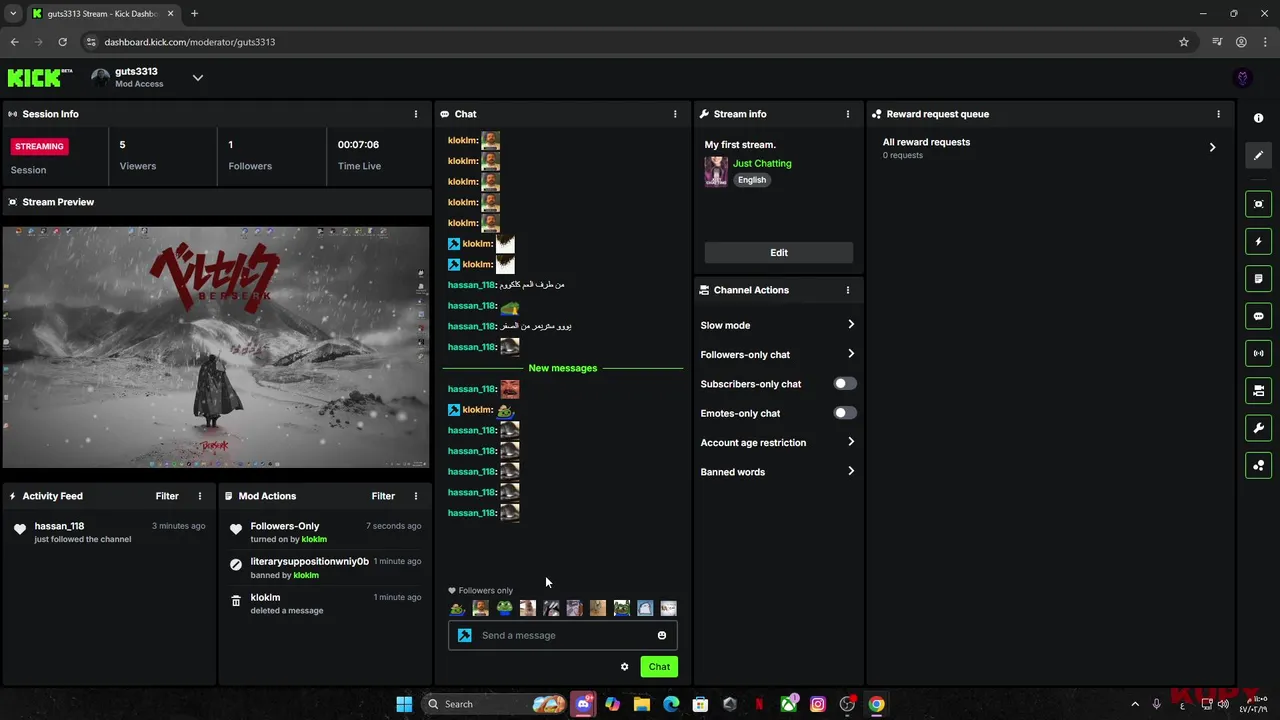The width and height of the screenshot is (1280, 720).
Task: Click literarysuppositionwniy0b in Mod Actions
Action: pyautogui.click(x=309, y=562)
